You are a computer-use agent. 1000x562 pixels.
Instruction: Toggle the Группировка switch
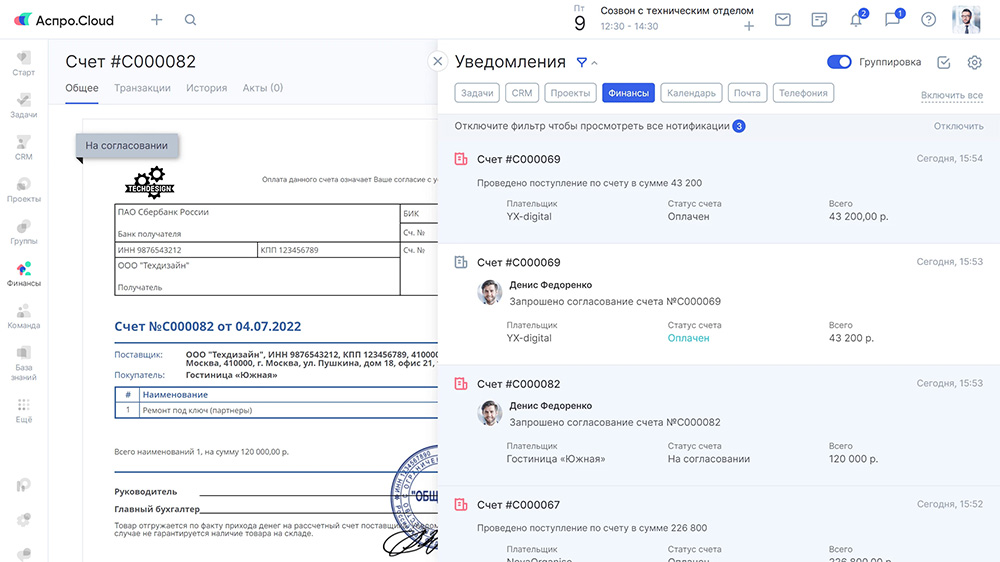pos(839,62)
